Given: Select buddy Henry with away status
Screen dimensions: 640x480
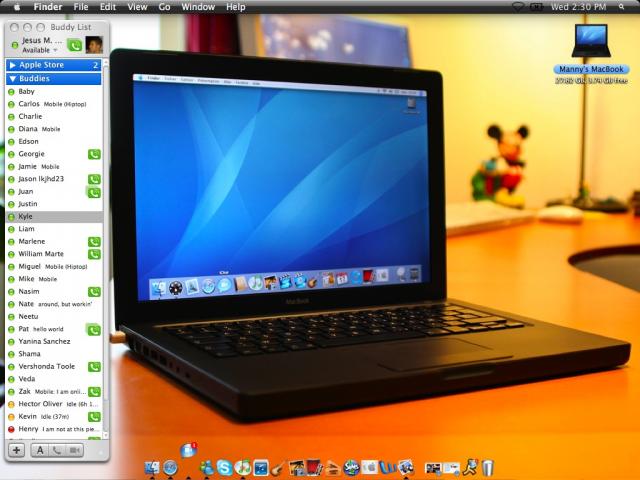Looking at the screenshot, I should [x=54, y=429].
